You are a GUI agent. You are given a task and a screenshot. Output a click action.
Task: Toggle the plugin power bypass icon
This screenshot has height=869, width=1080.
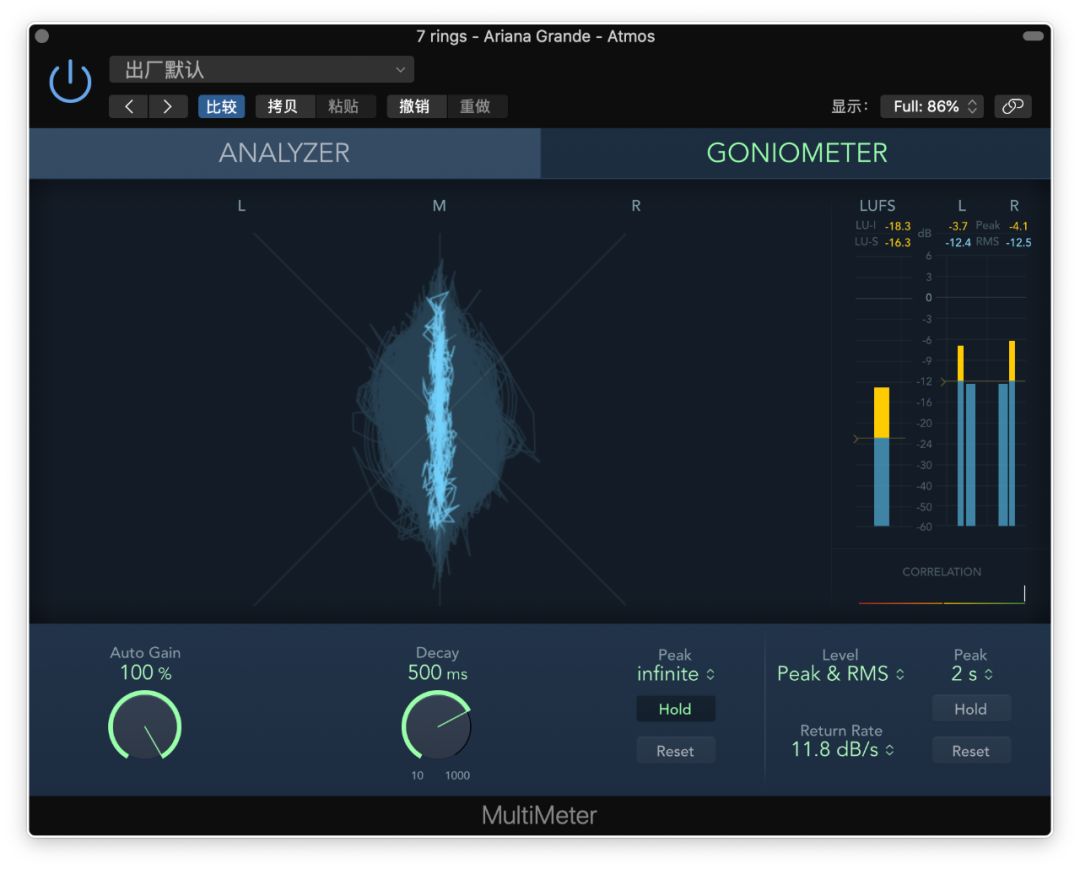click(x=69, y=82)
